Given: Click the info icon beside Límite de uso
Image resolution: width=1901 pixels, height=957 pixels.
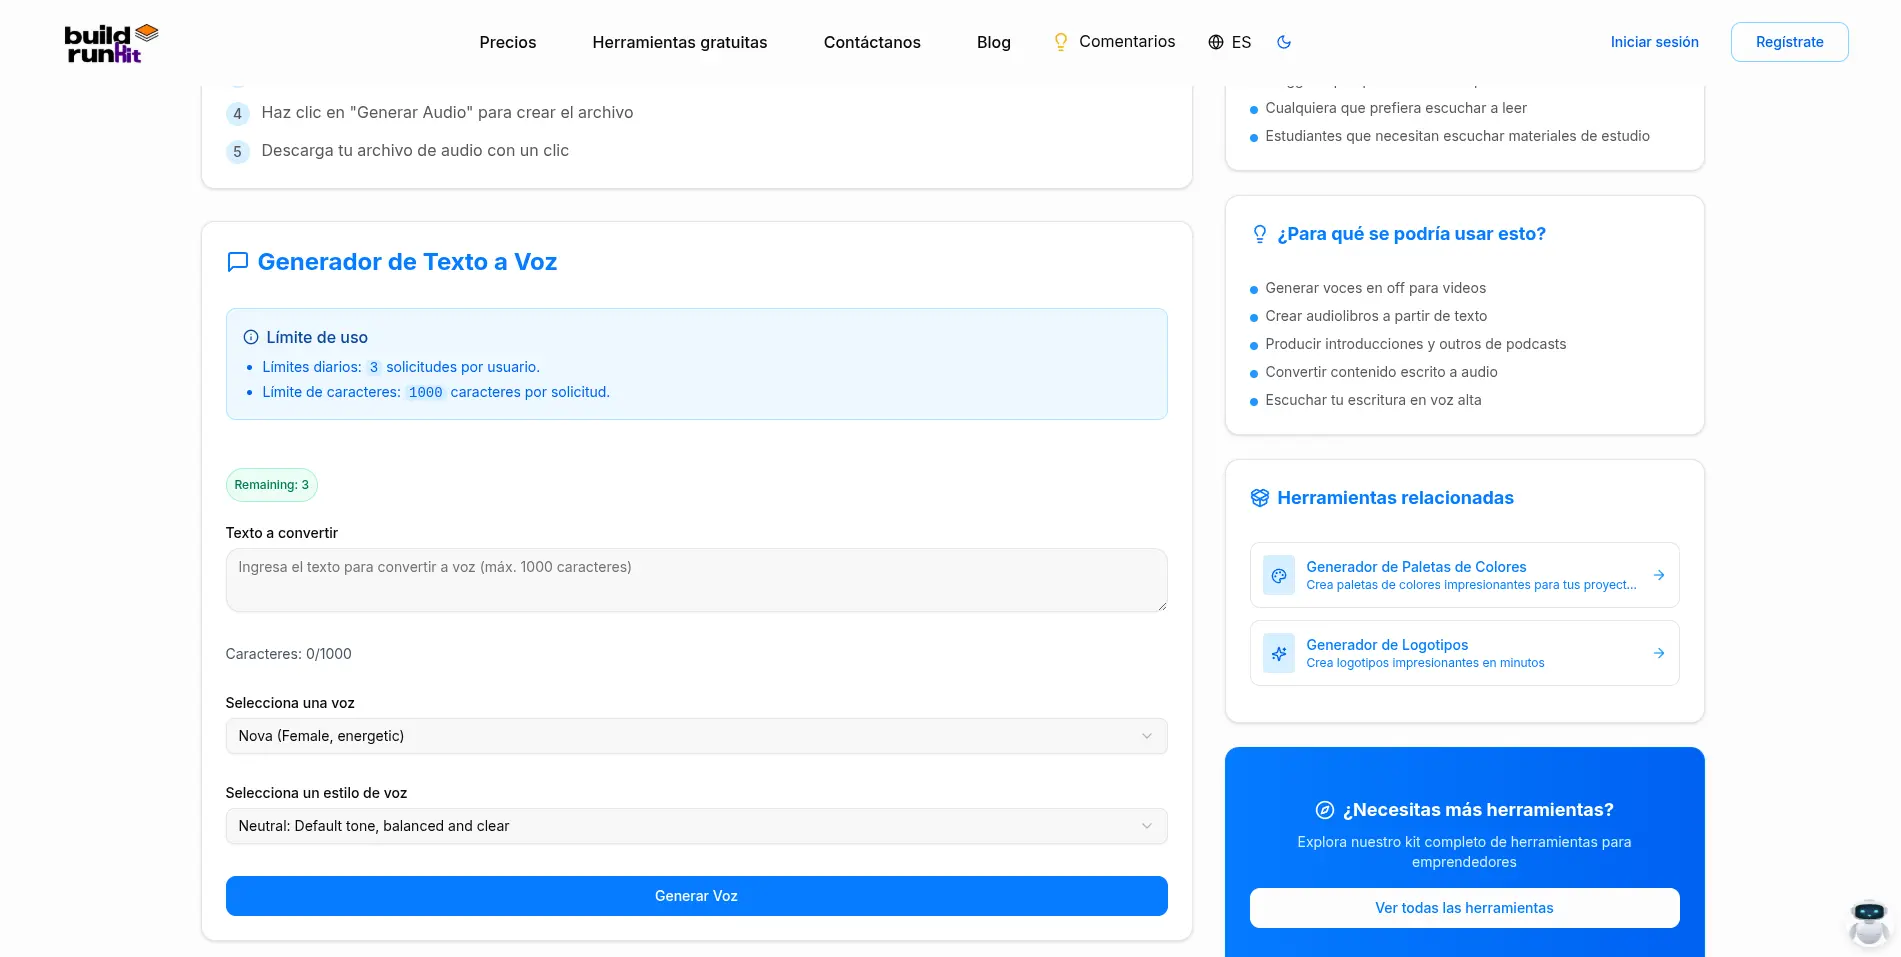Looking at the screenshot, I should (x=251, y=338).
